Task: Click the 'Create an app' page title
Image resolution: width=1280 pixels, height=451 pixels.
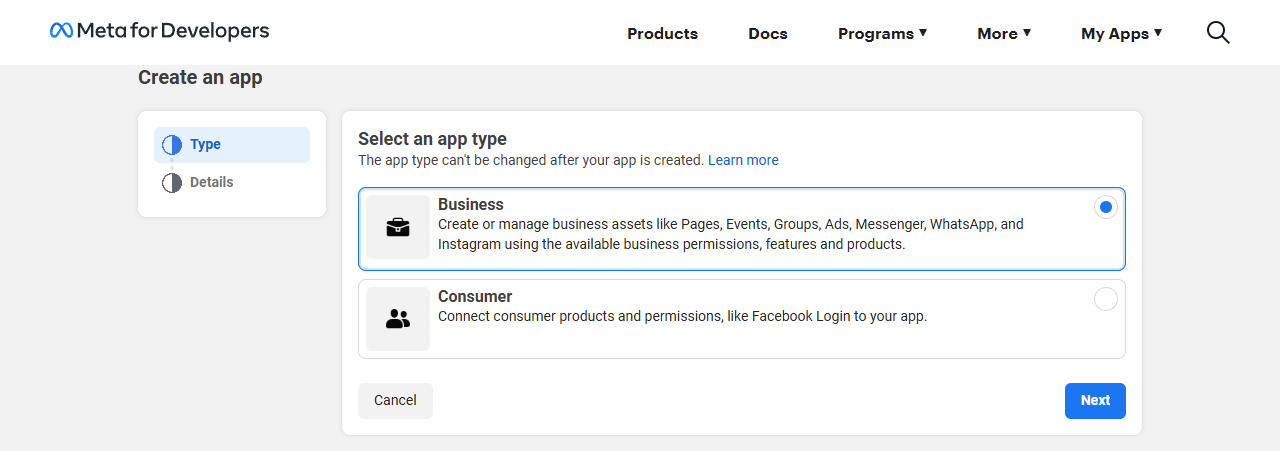Action: [200, 78]
